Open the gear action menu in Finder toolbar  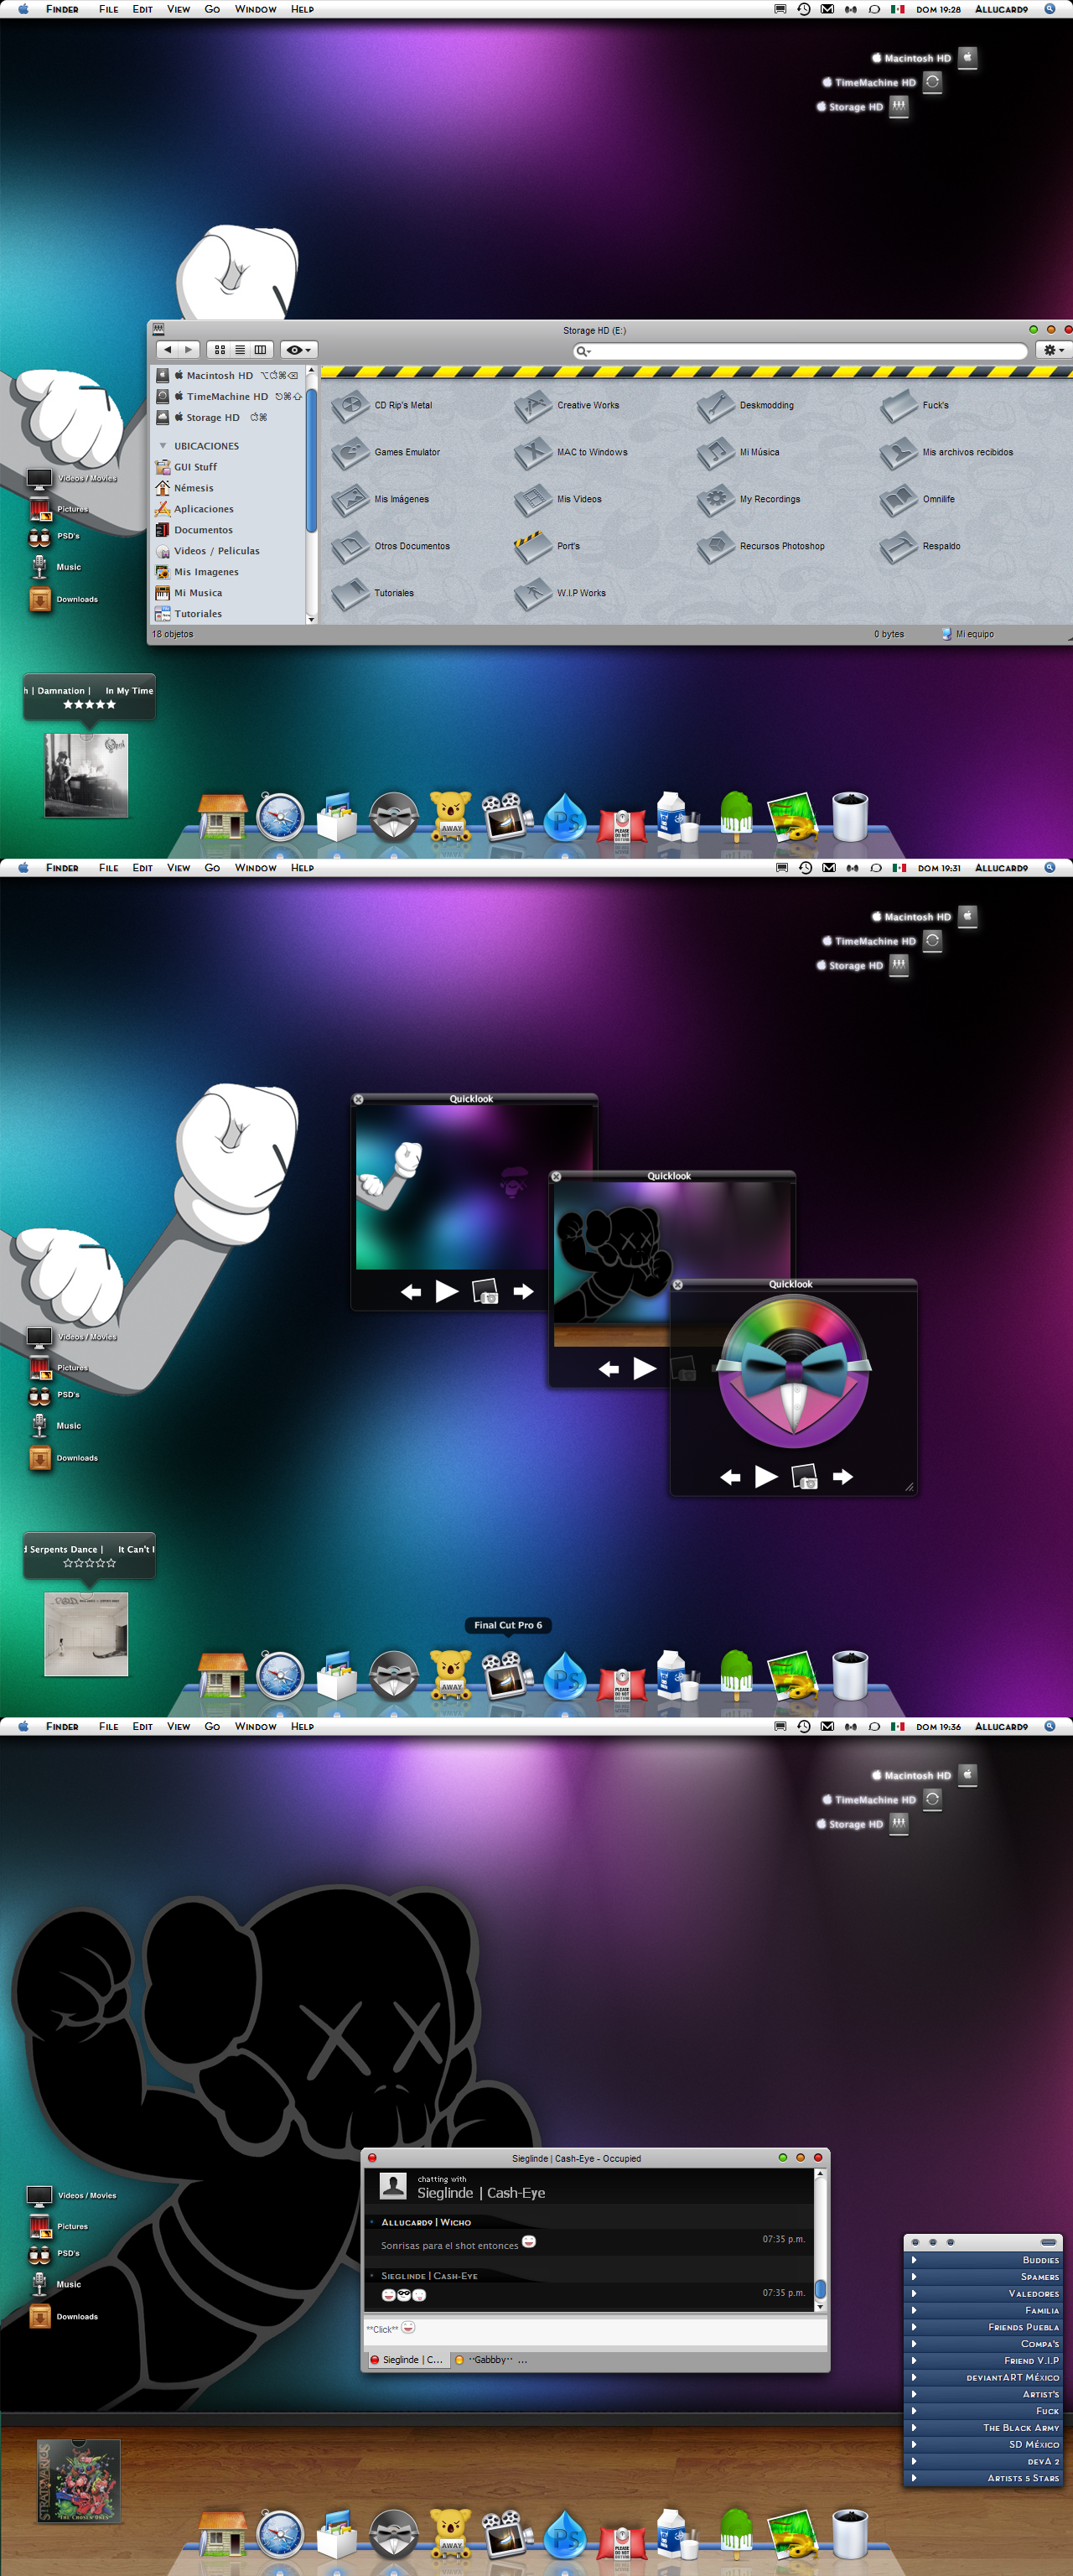1053,350
